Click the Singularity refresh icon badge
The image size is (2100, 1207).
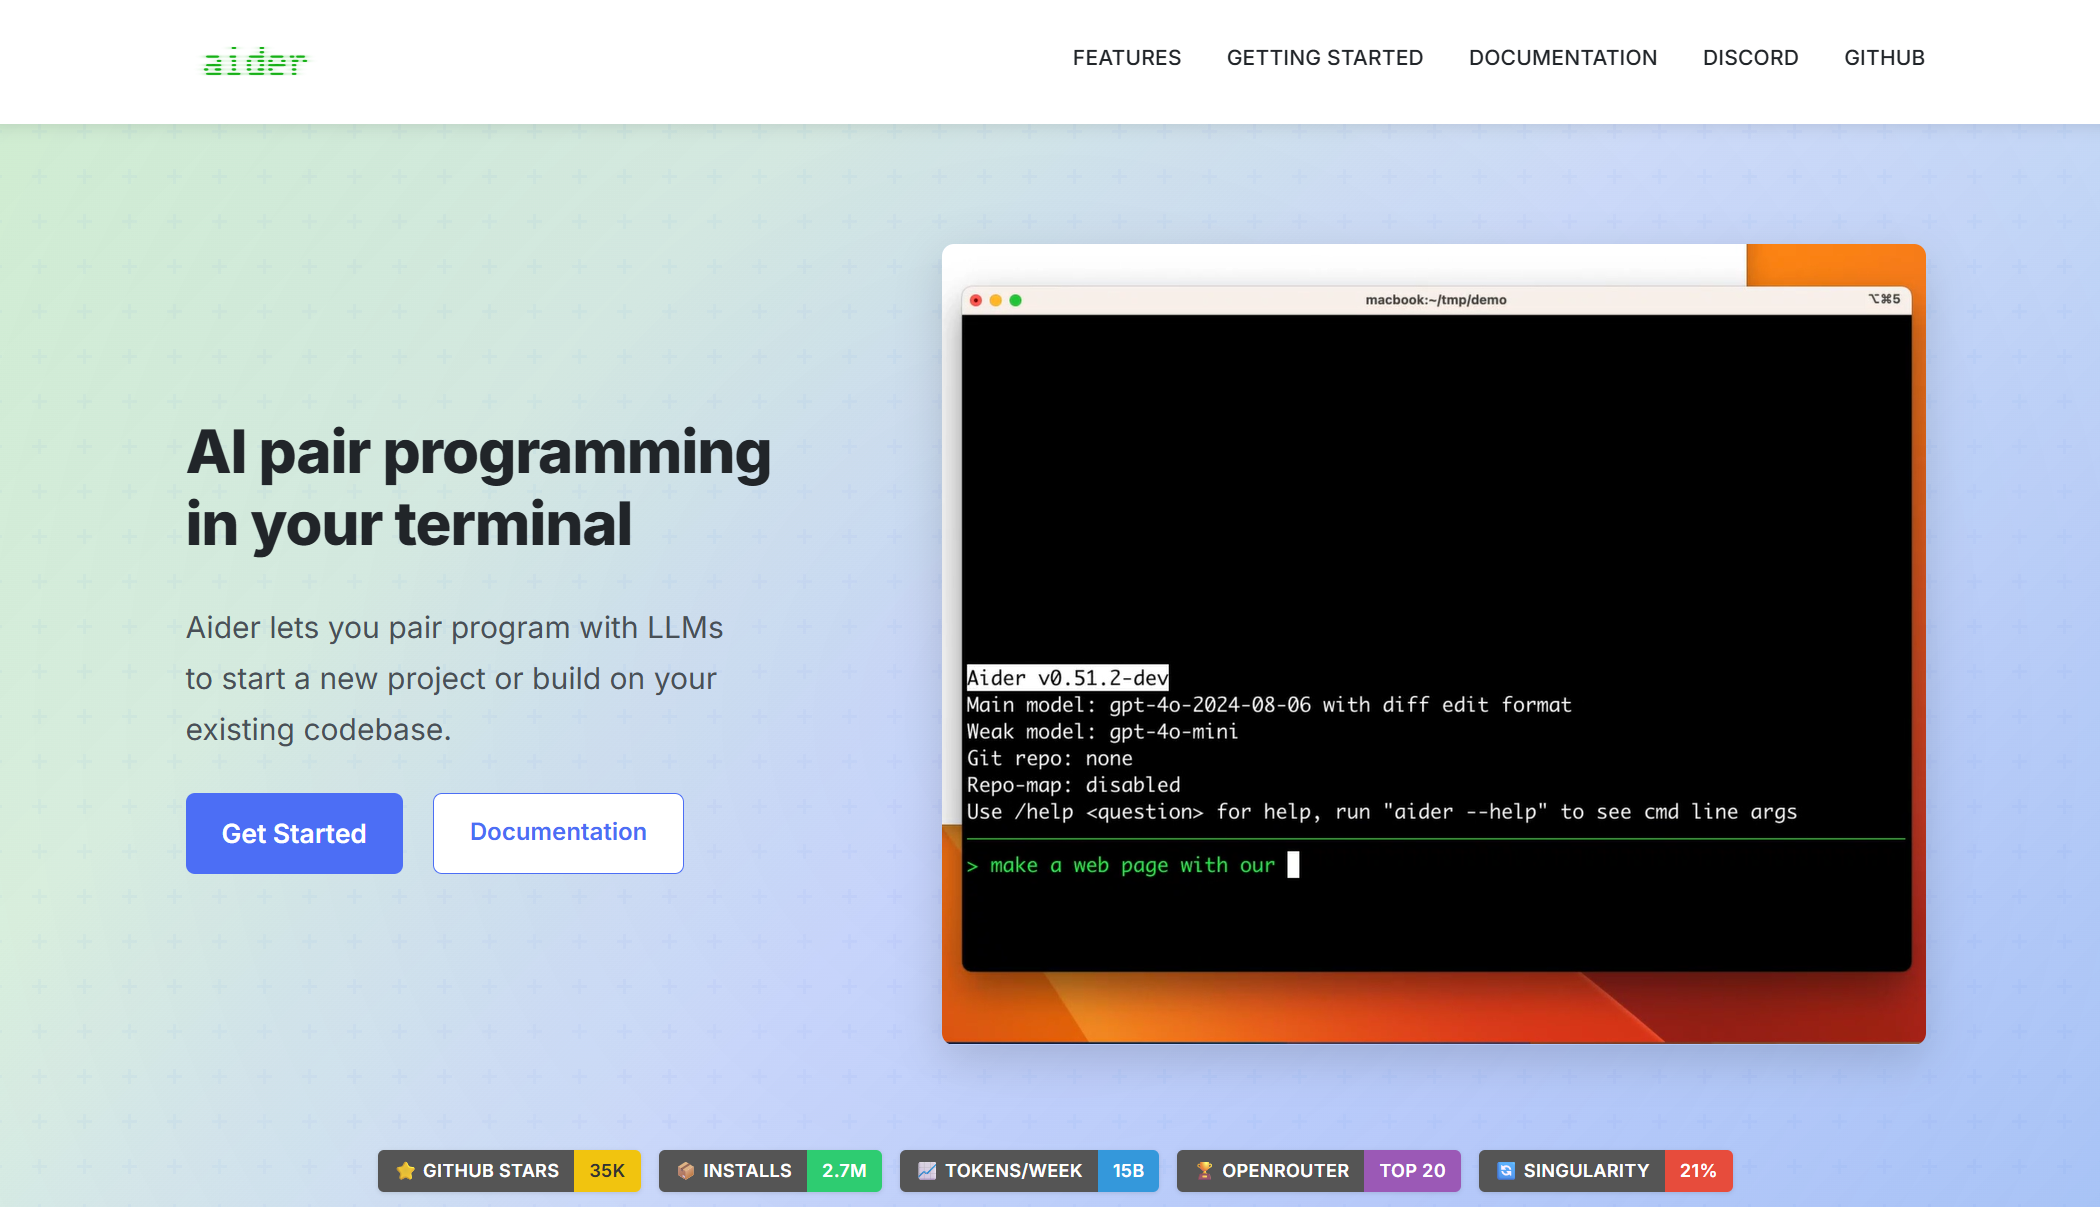tap(1506, 1171)
